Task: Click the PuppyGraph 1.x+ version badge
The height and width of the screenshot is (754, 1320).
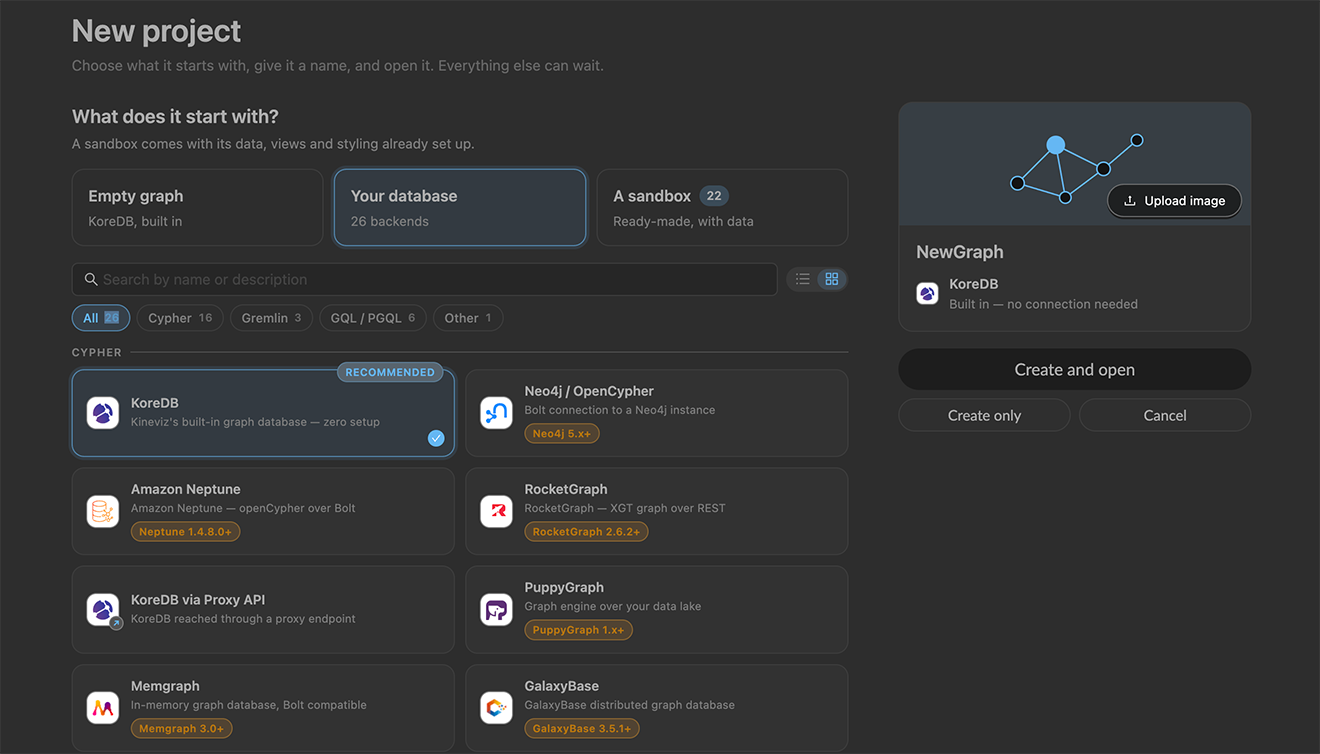Action: click(579, 630)
